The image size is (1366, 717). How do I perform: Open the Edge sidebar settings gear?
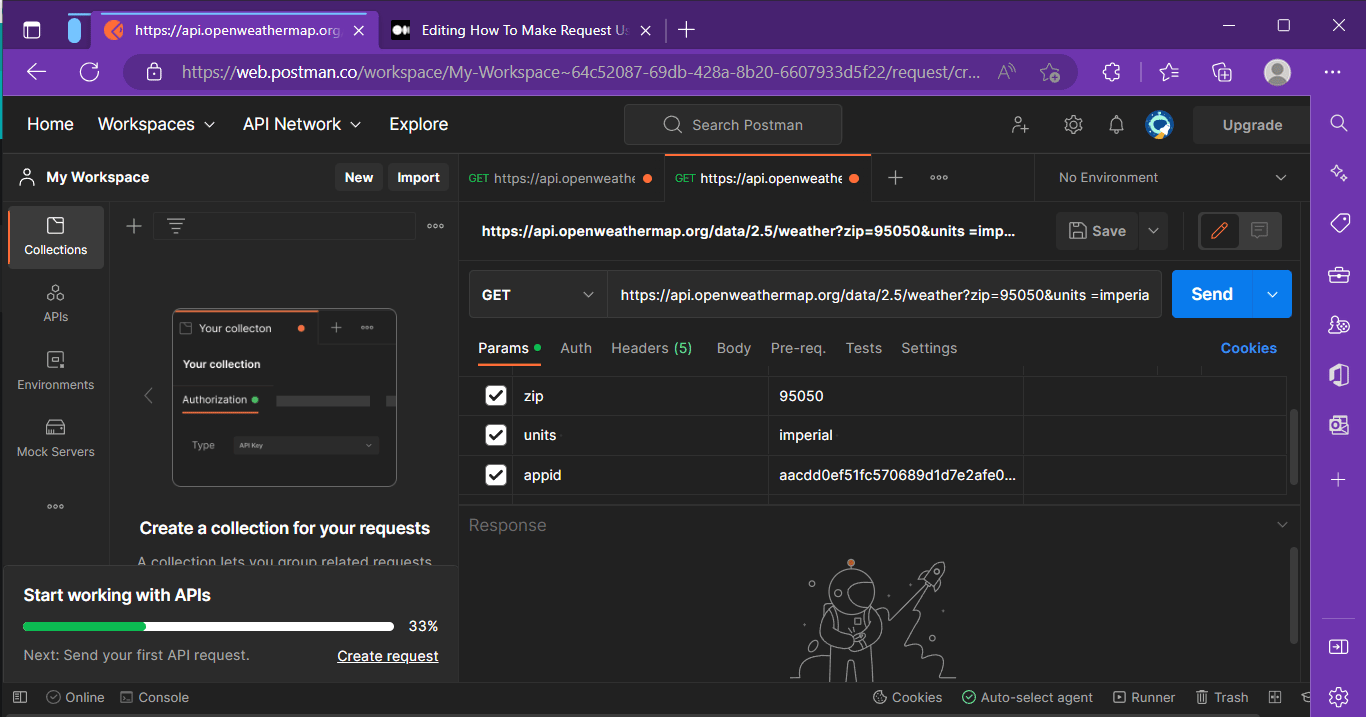pos(1339,696)
